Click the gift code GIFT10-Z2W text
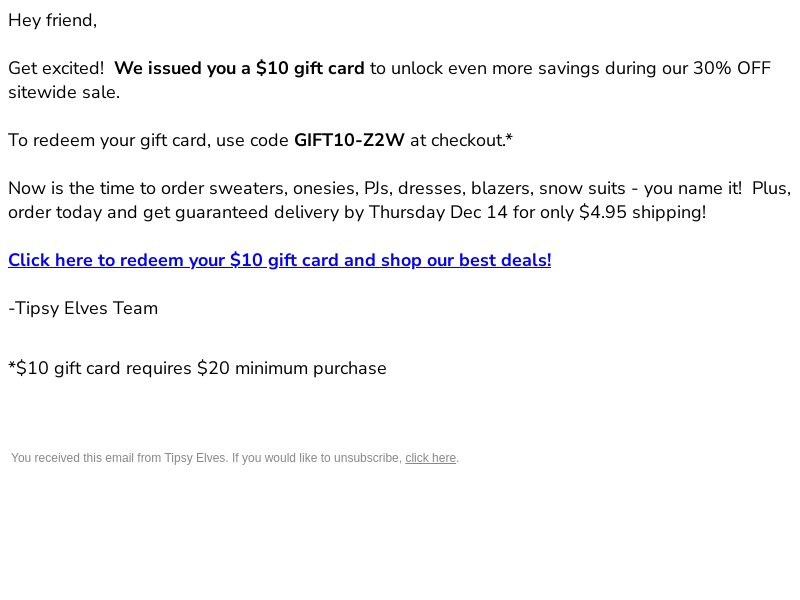The width and height of the screenshot is (800, 600). (x=349, y=140)
